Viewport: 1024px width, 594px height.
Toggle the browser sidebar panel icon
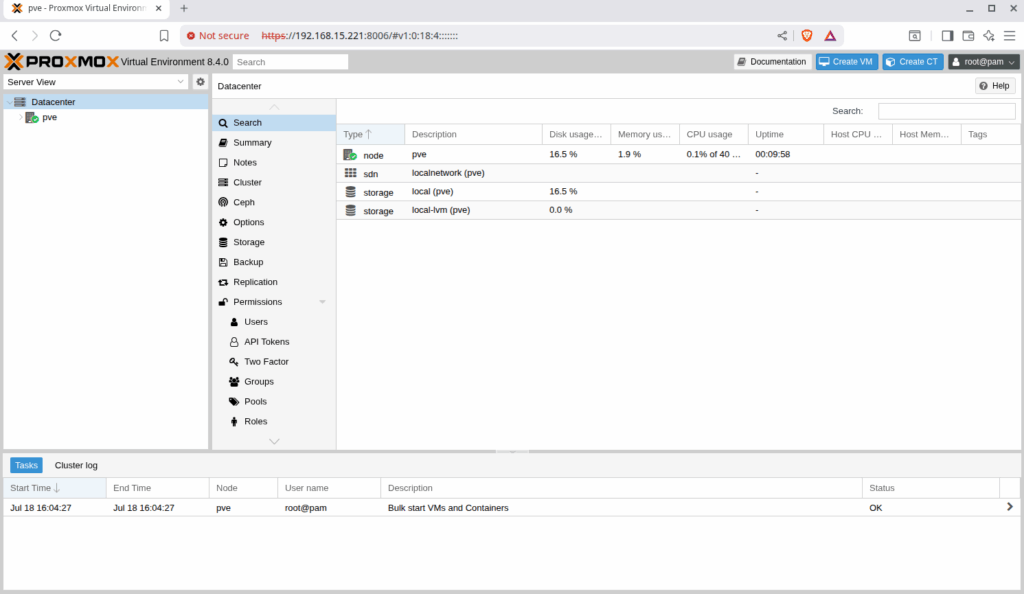[947, 35]
